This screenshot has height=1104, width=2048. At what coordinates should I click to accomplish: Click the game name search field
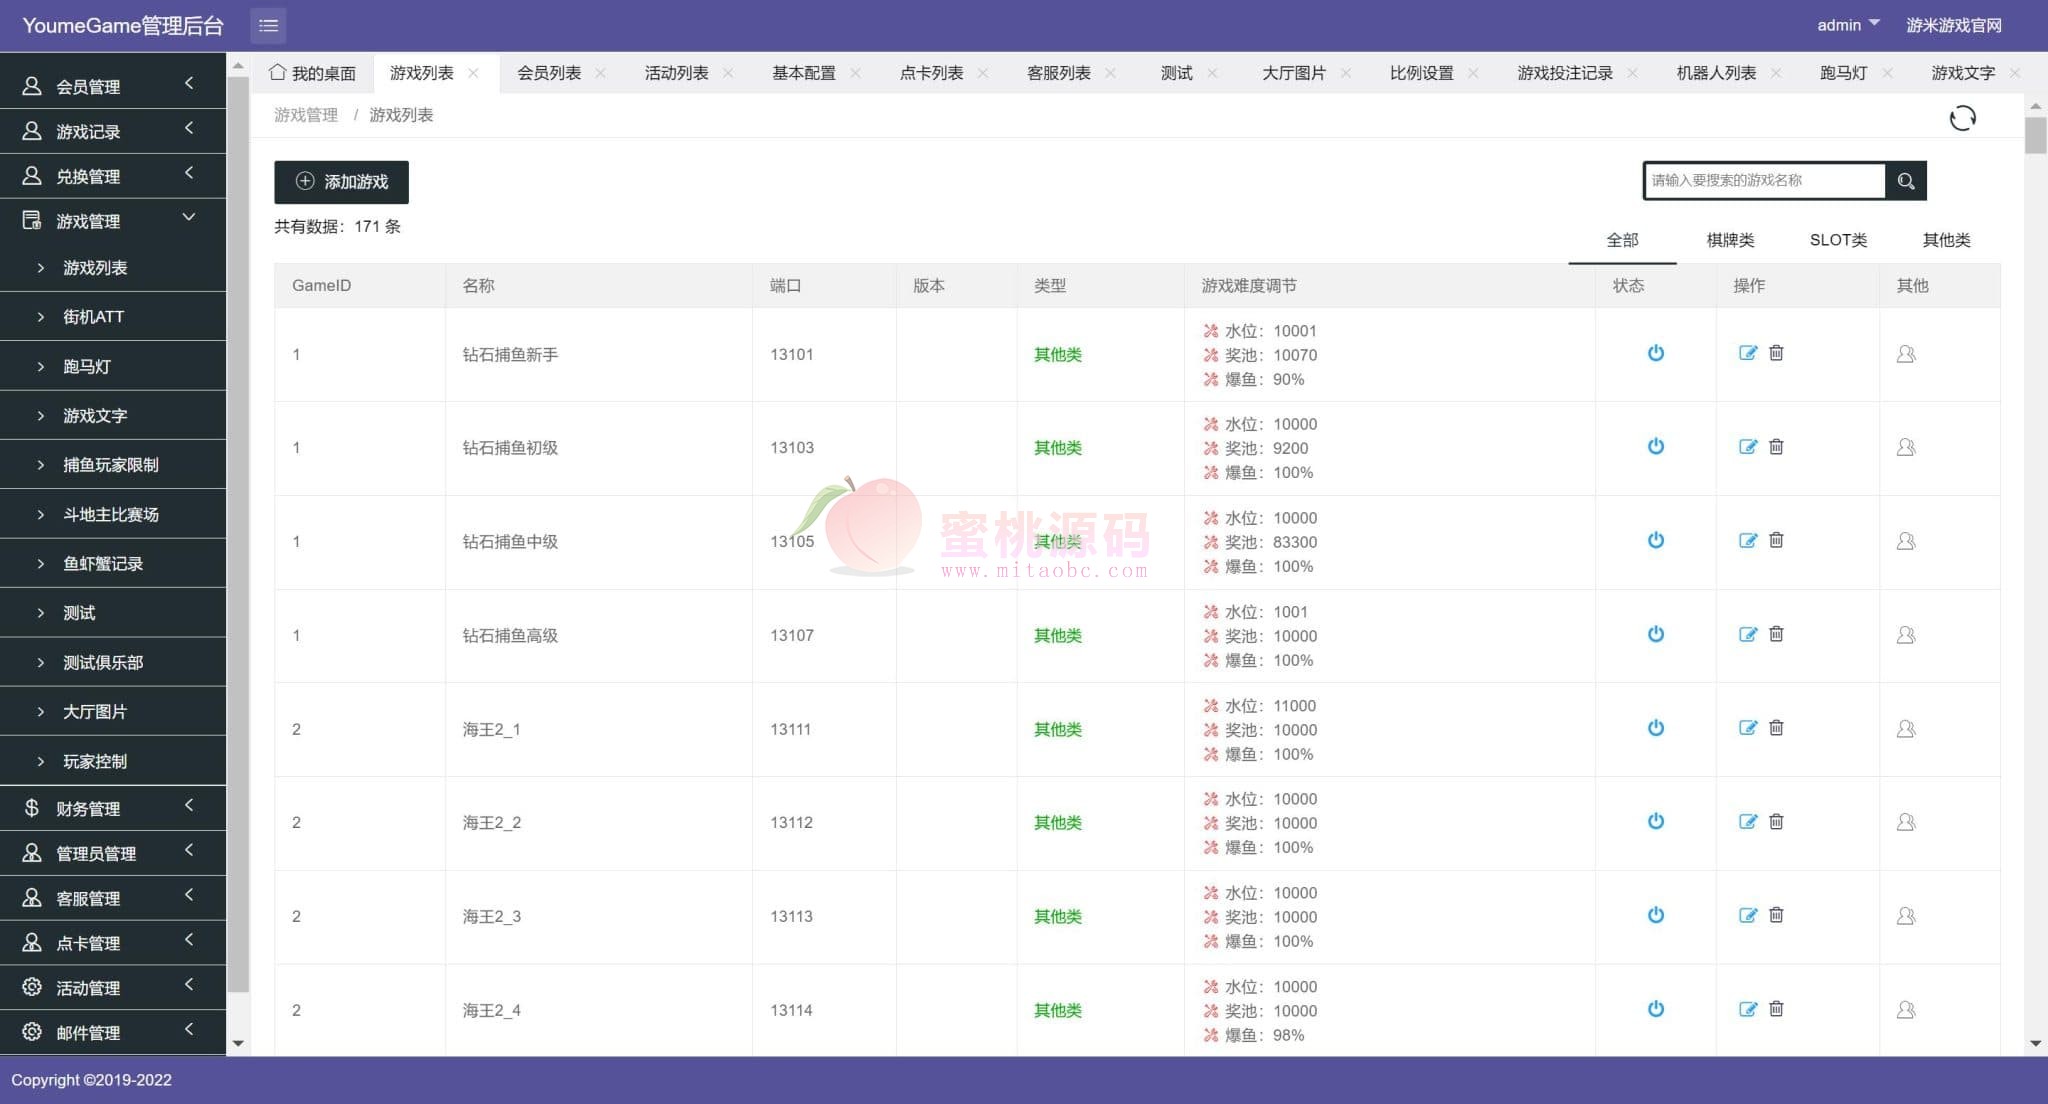tap(1764, 181)
